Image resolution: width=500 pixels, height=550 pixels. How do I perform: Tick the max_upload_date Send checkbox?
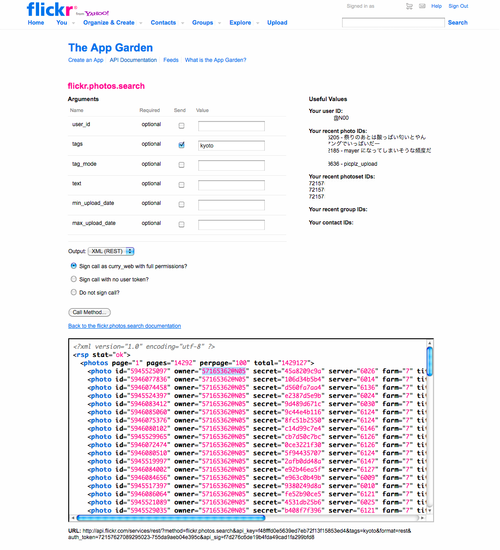181,224
